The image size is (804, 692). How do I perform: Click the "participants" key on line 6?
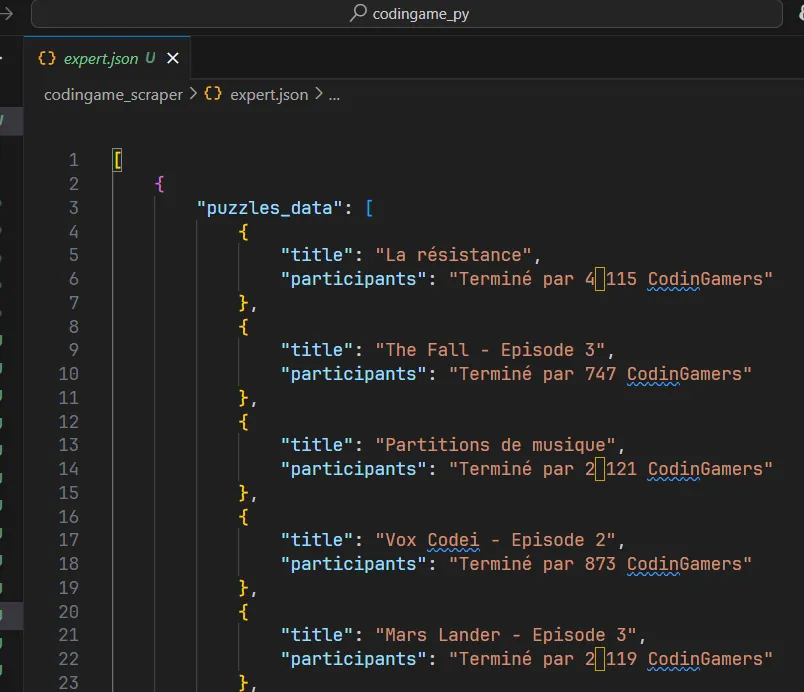pyautogui.click(x=354, y=279)
